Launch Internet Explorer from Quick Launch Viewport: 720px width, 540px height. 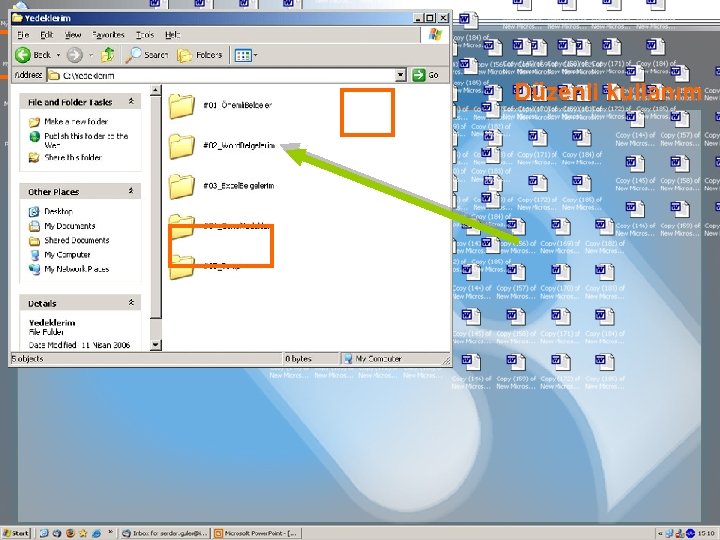(x=96, y=533)
